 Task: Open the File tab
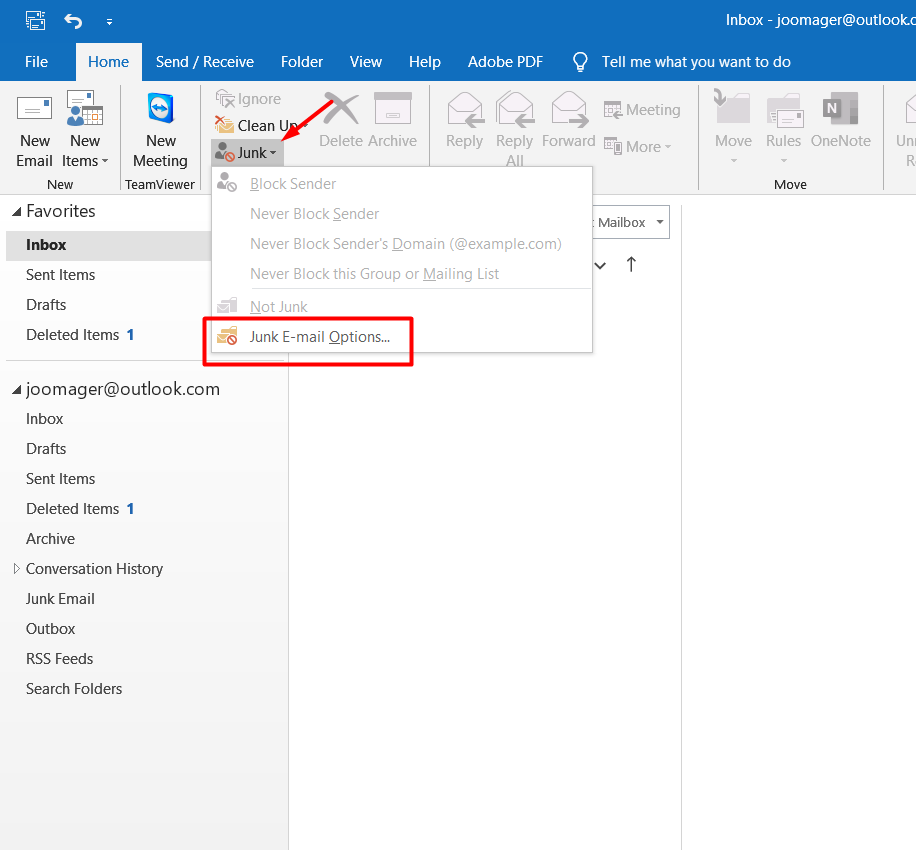36,62
